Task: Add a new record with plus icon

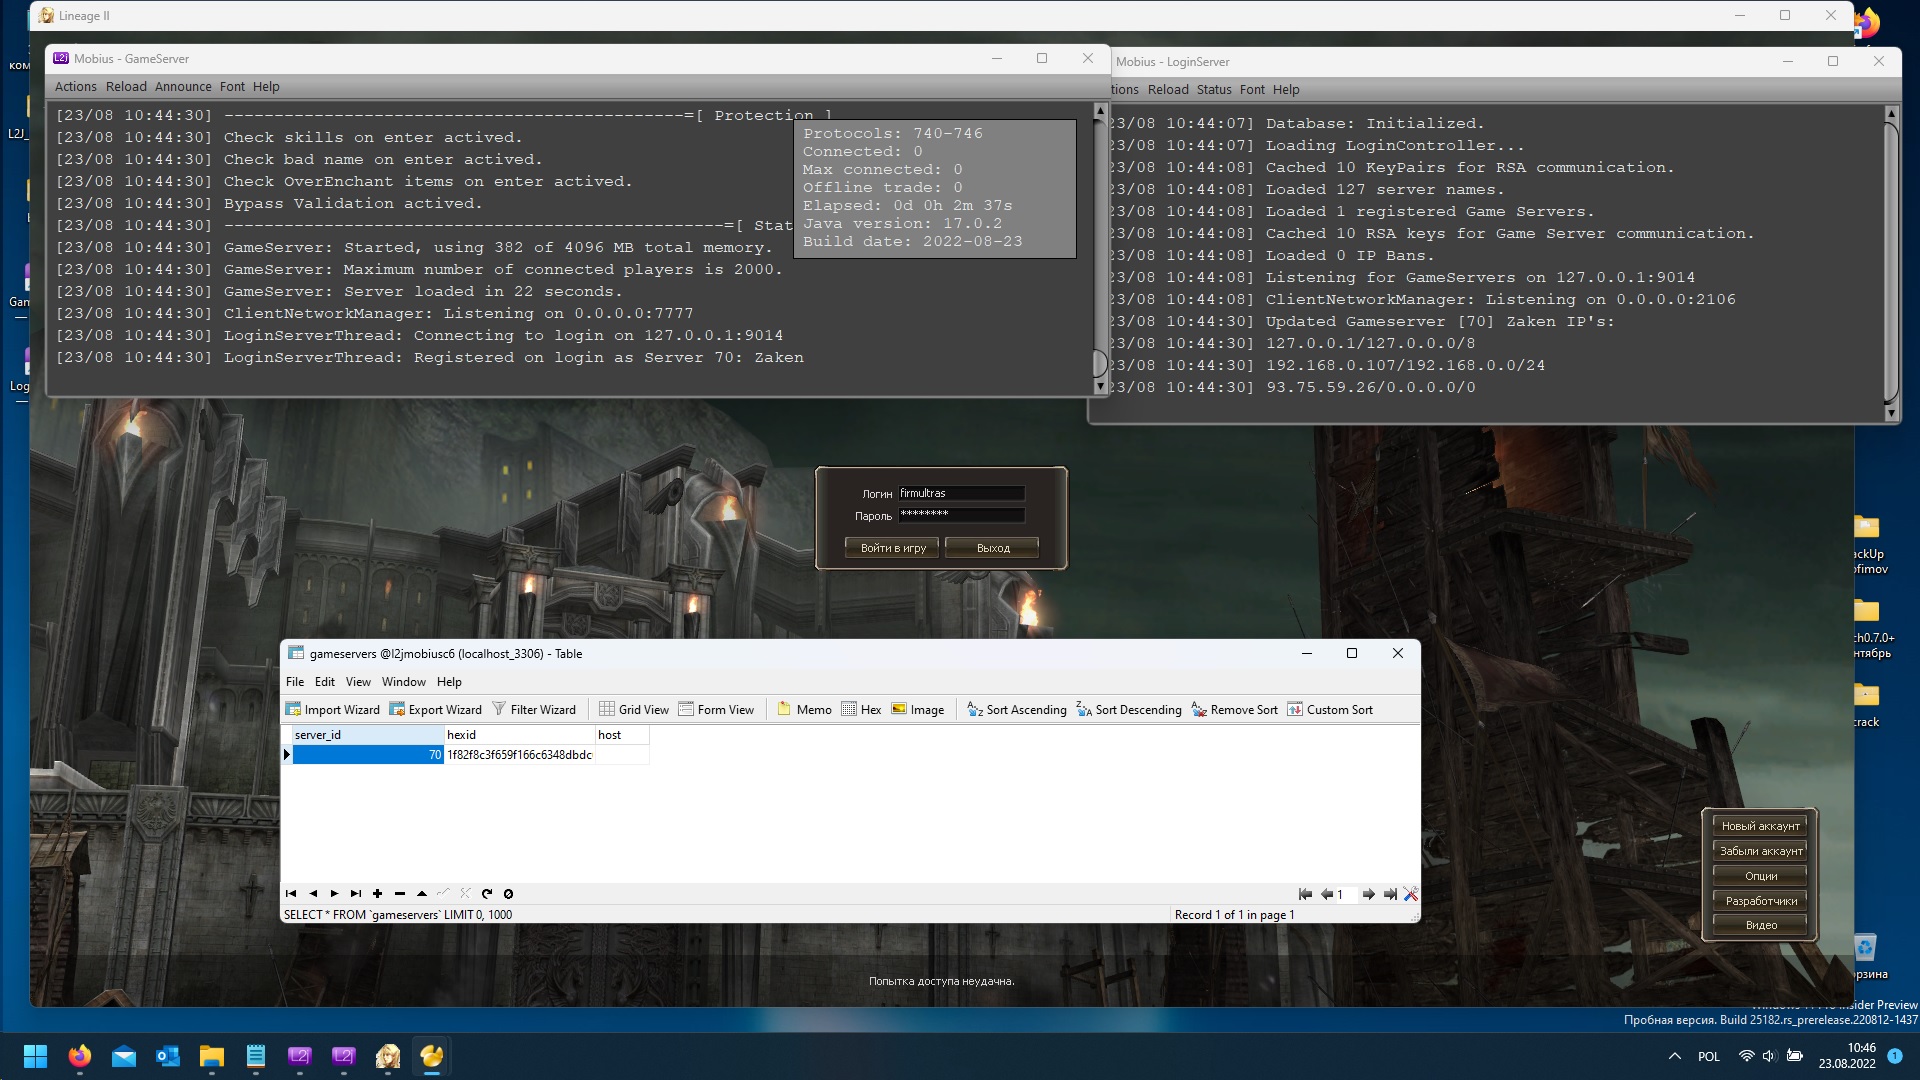Action: pyautogui.click(x=378, y=894)
